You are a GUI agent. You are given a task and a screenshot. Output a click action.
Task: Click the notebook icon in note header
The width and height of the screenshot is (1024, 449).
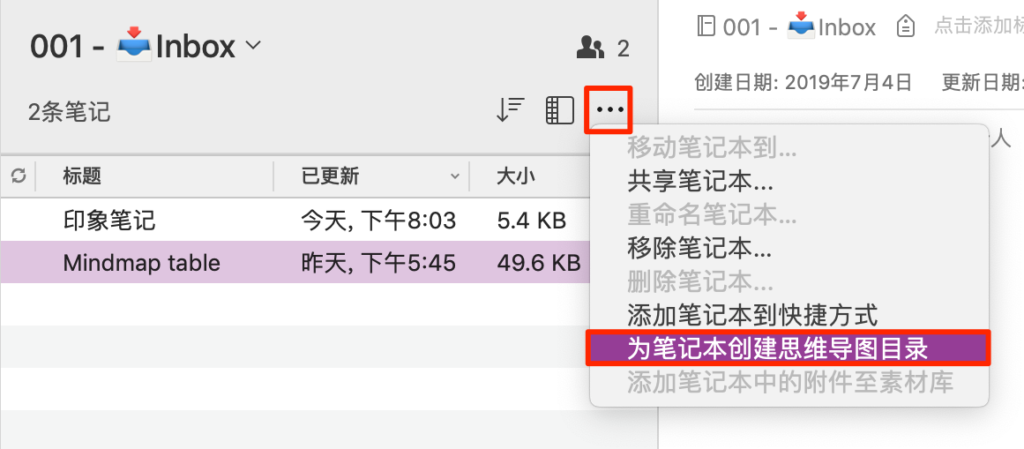[705, 27]
